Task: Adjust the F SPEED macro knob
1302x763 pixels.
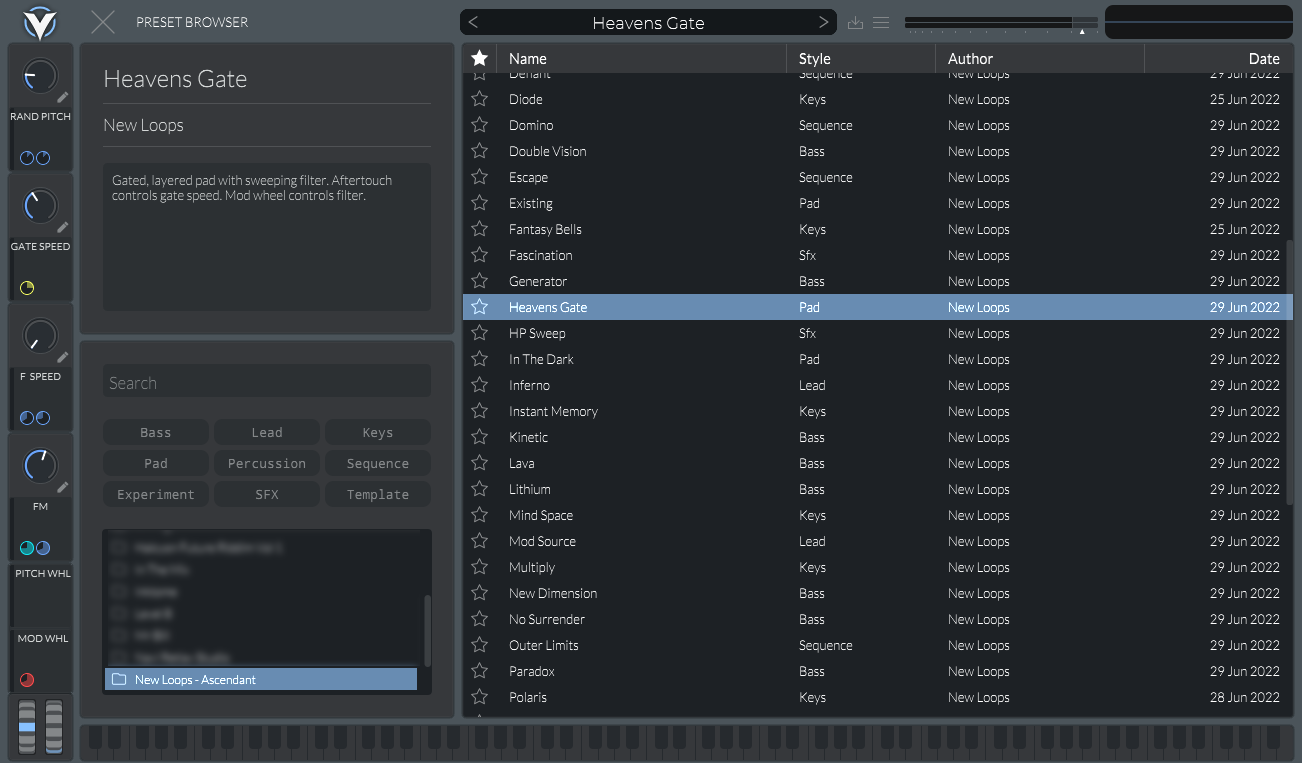Action: 40,336
